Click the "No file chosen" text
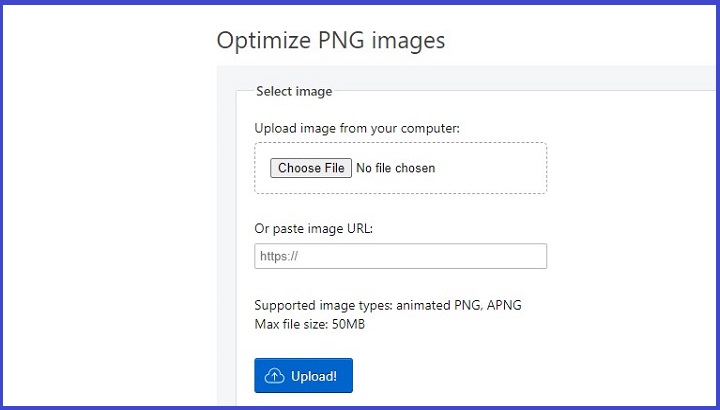The height and width of the screenshot is (410, 720). tap(396, 168)
